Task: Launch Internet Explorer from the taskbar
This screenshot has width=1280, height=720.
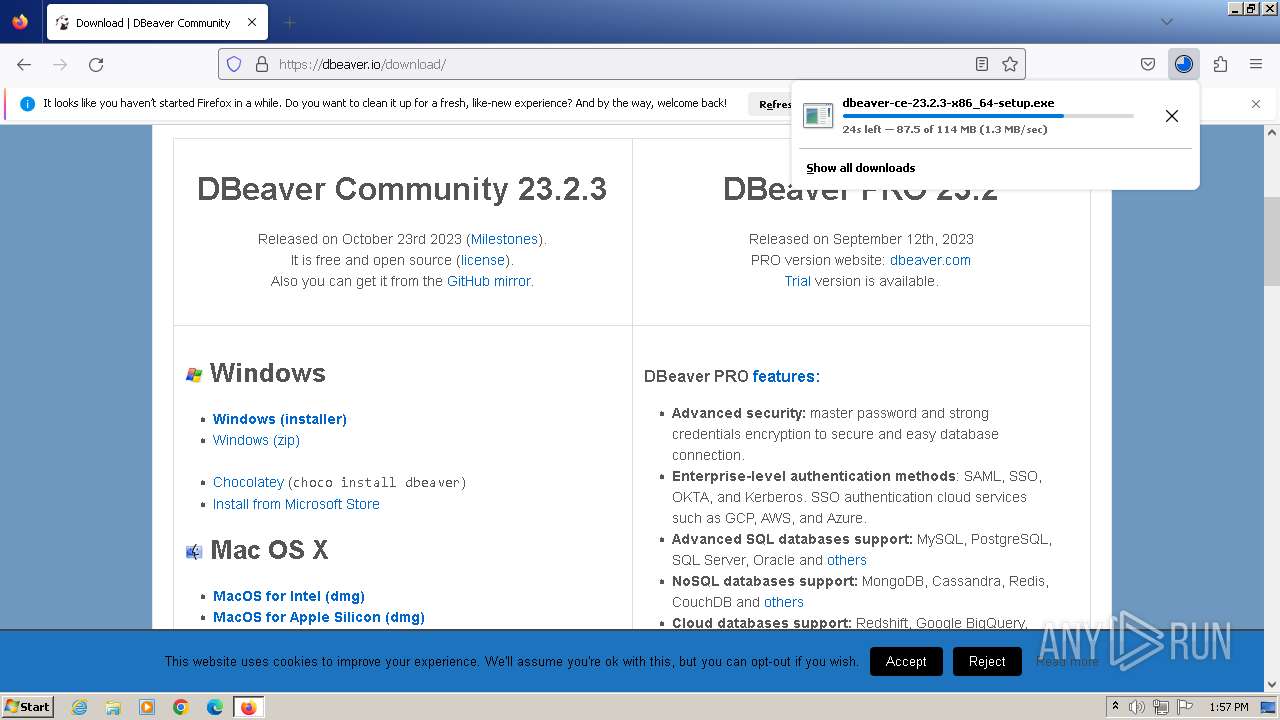Action: click(x=79, y=707)
